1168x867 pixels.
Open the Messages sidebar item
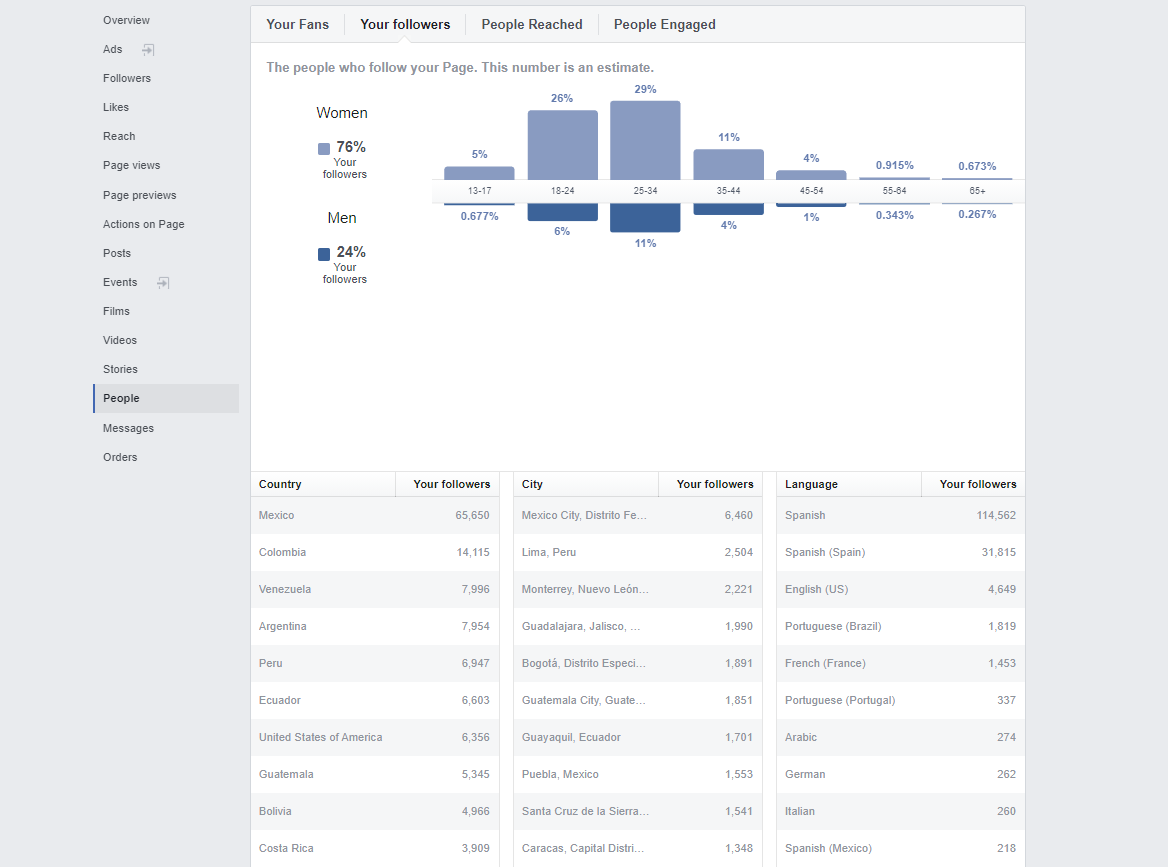click(x=128, y=428)
